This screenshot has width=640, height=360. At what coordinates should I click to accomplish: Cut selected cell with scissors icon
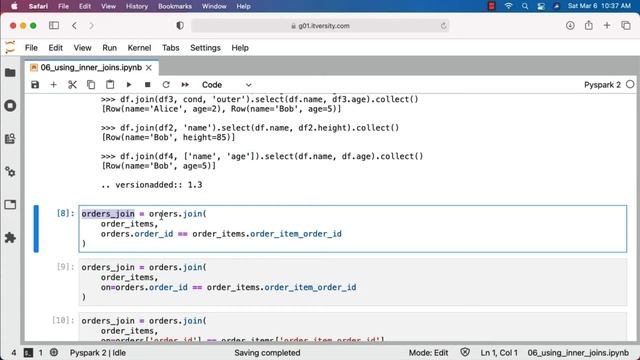click(72, 84)
